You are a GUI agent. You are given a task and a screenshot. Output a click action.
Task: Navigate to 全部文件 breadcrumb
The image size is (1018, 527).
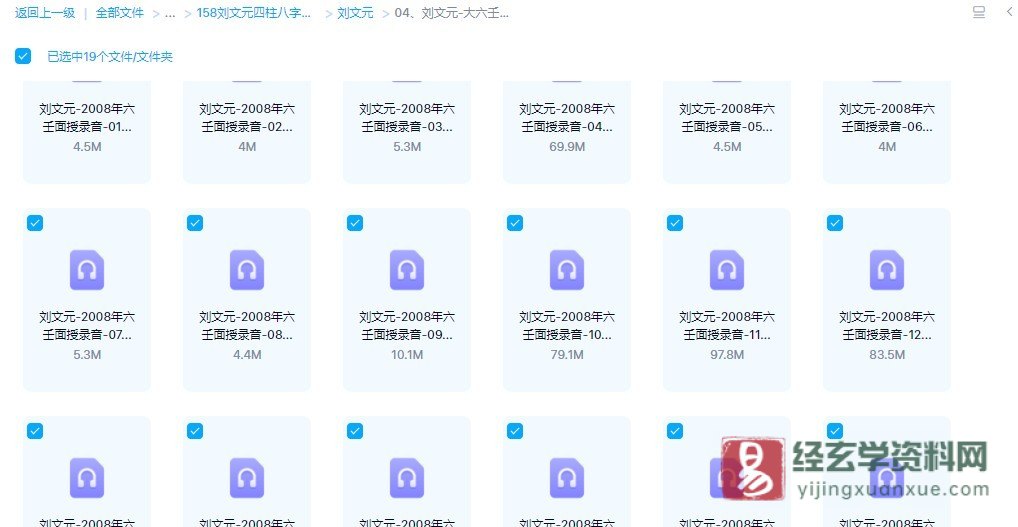point(119,13)
